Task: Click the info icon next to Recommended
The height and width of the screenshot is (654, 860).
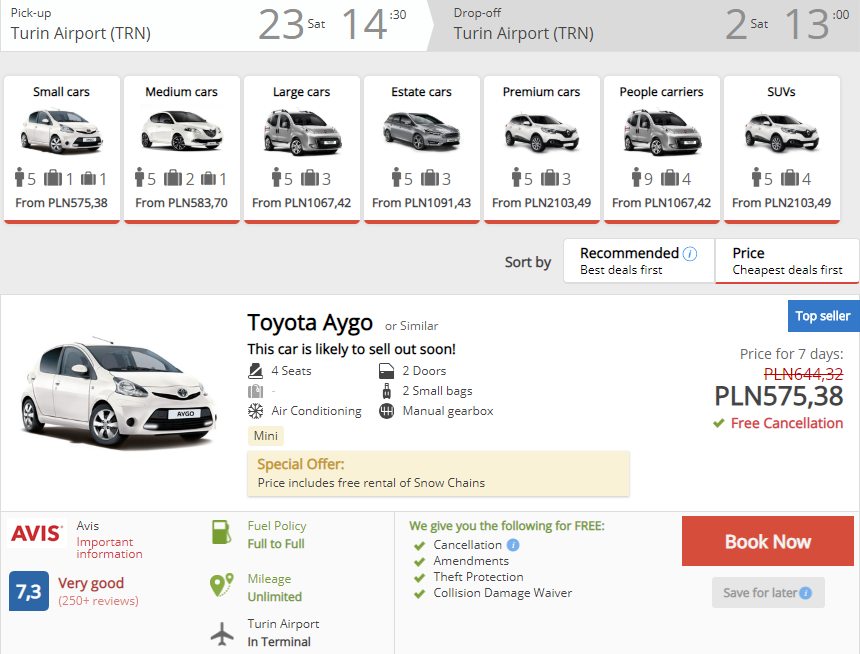Action: point(690,254)
